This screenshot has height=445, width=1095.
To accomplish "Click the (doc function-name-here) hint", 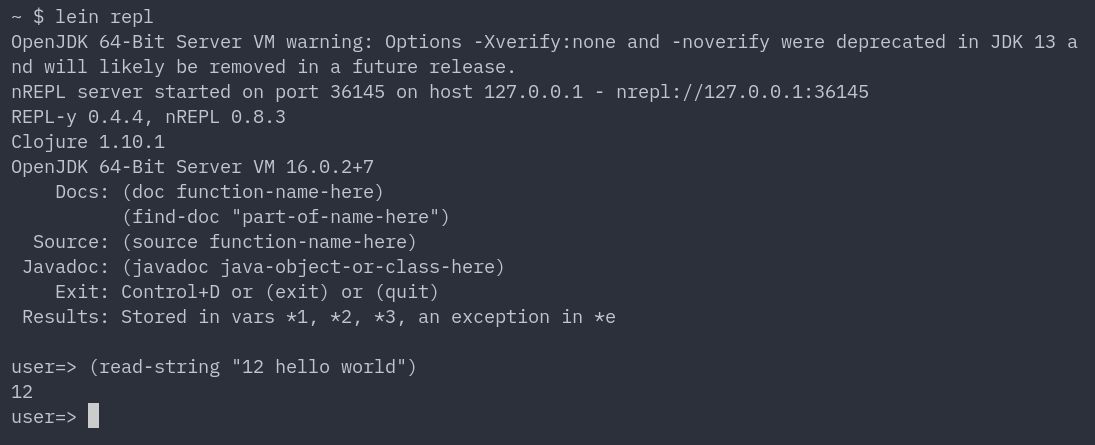I will (x=253, y=191).
